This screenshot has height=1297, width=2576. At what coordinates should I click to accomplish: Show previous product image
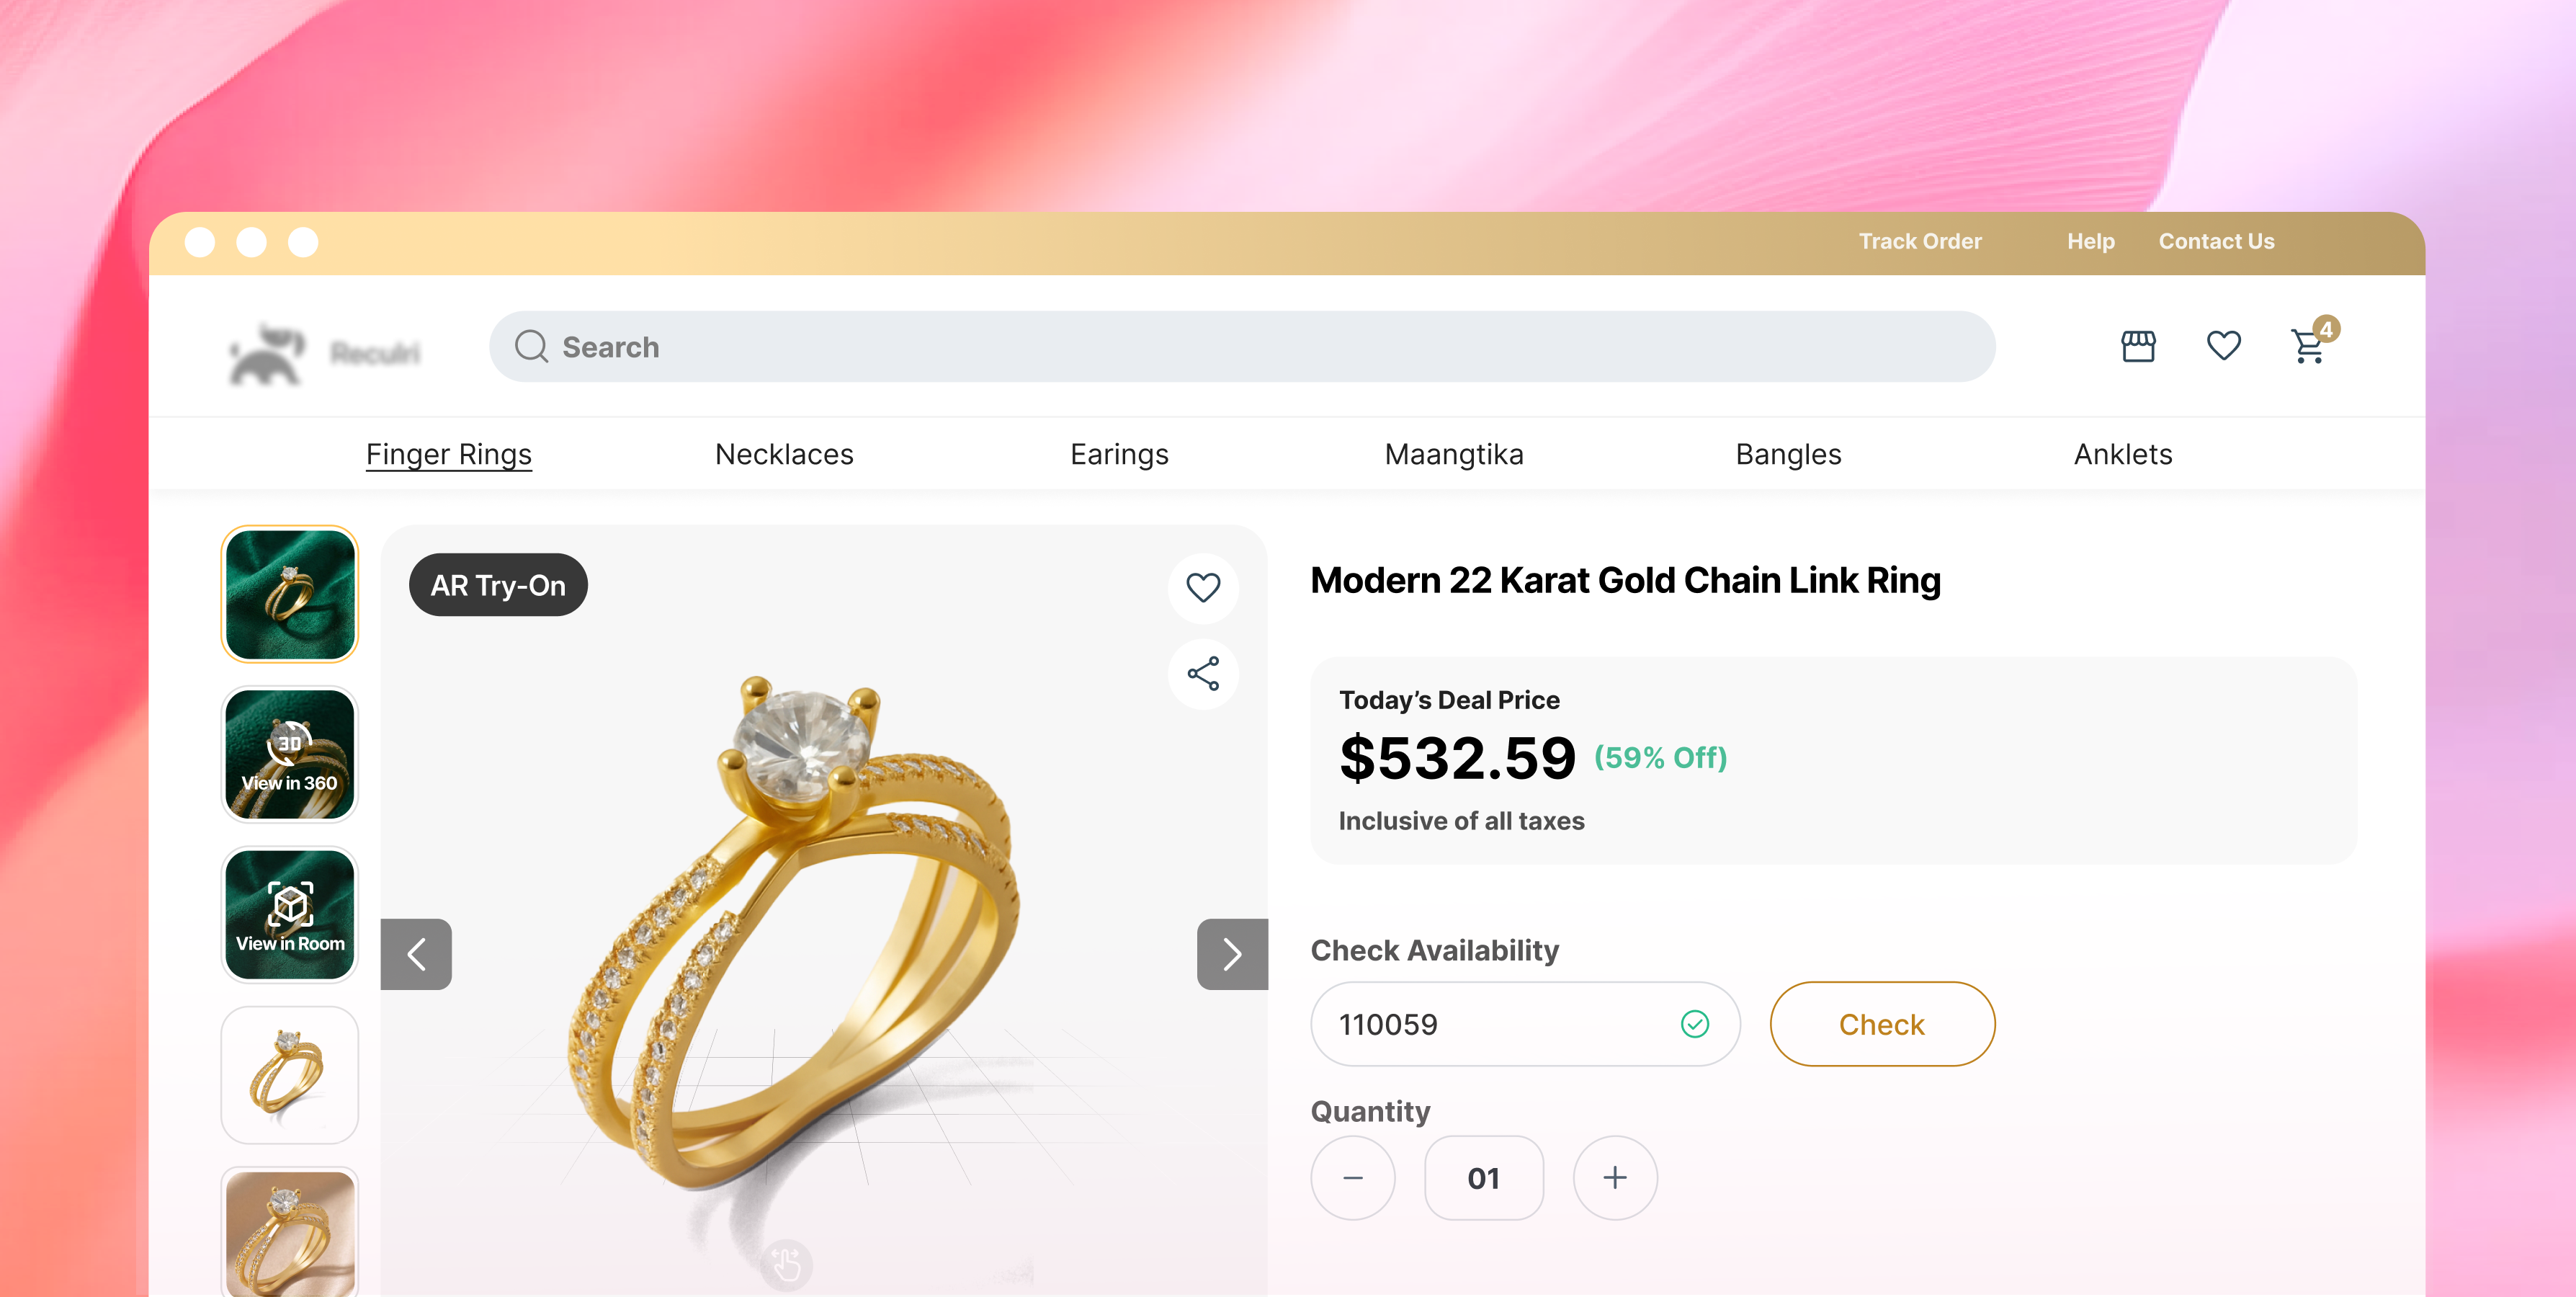tap(416, 954)
